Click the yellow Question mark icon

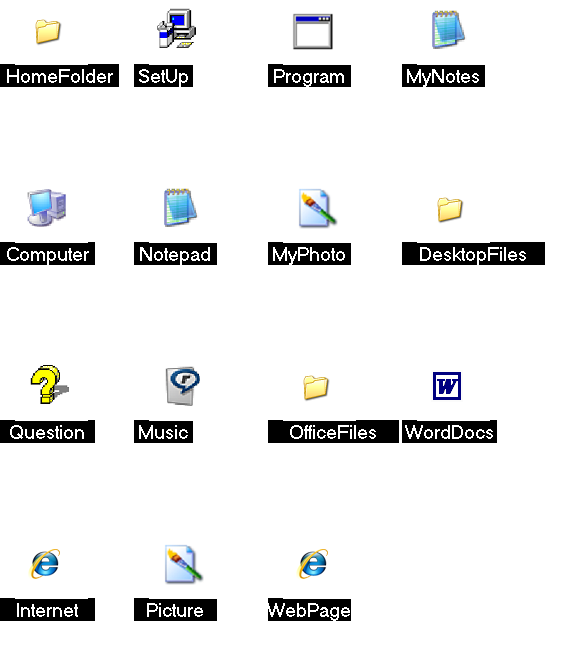(x=49, y=384)
